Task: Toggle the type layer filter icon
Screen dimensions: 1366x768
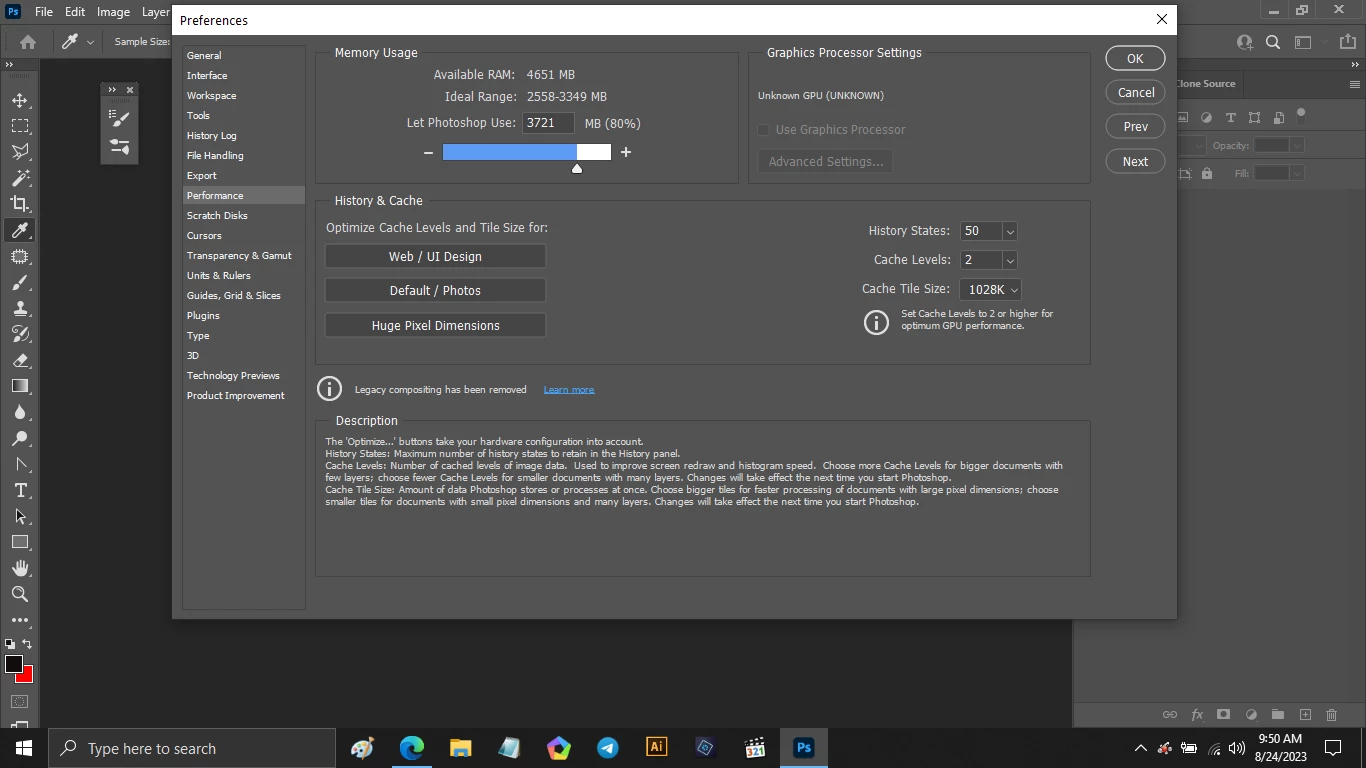Action: point(1230,117)
